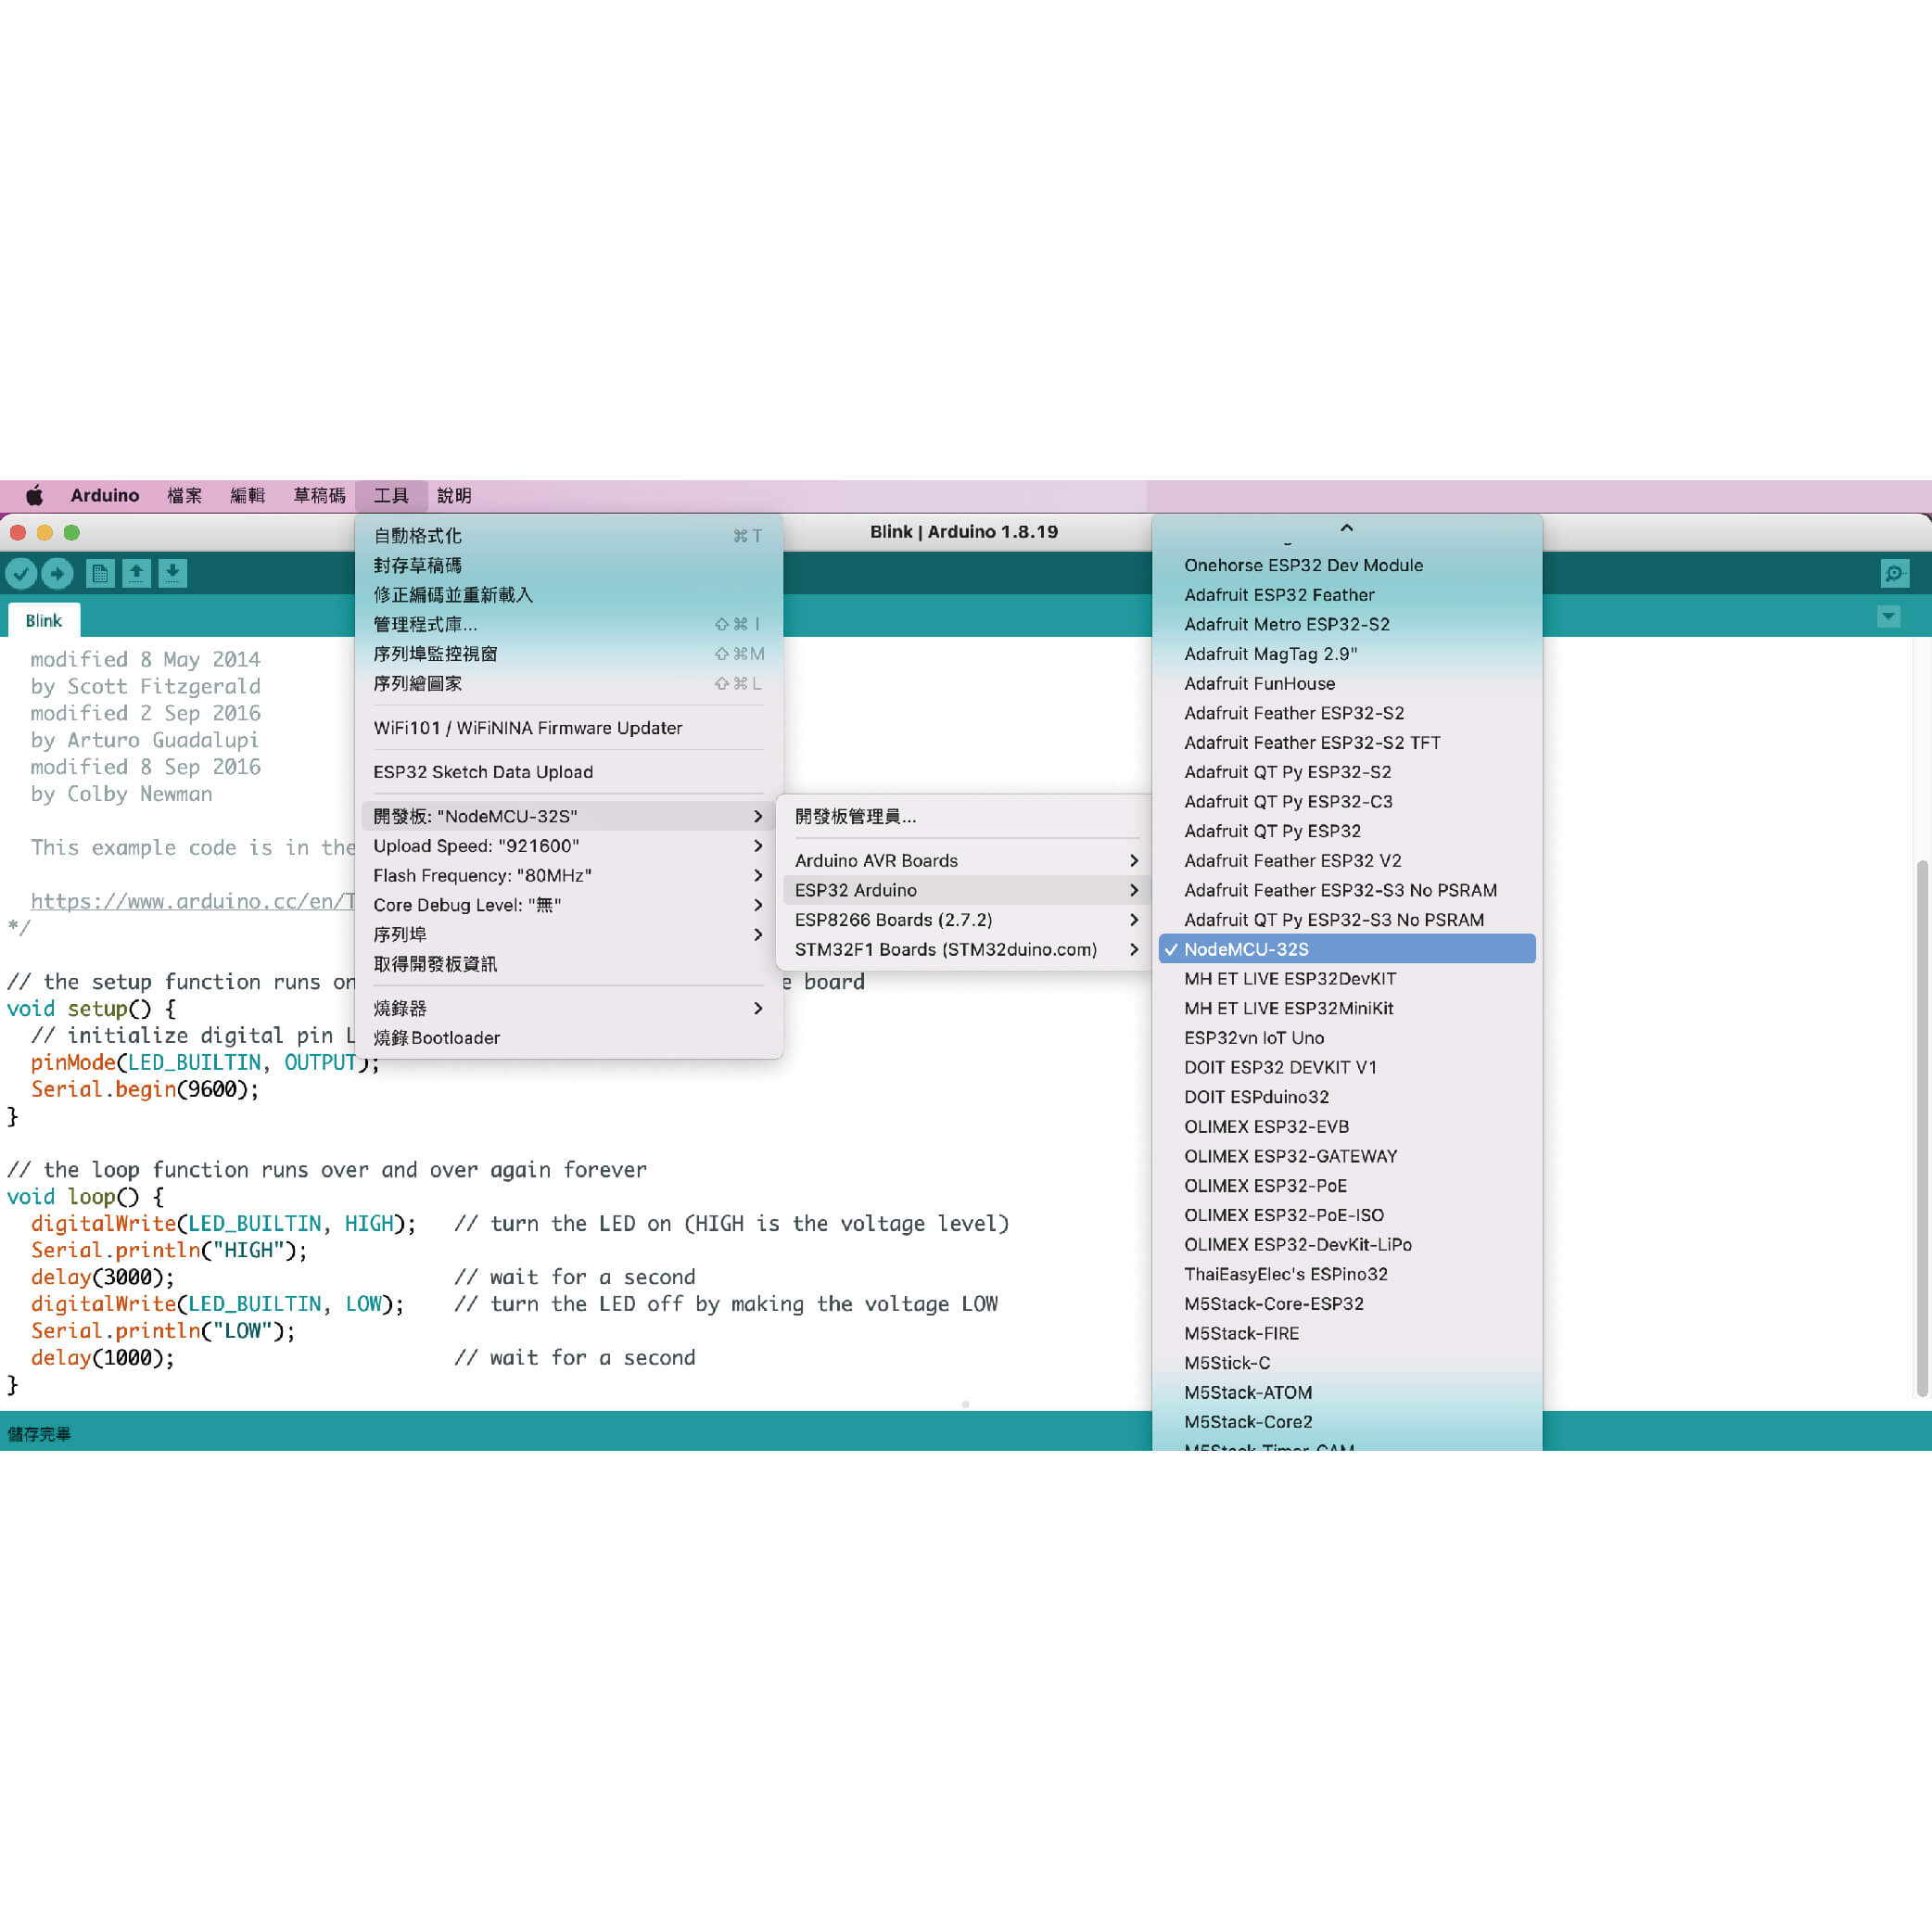Select Adafruit Feather ESP32 V2 board
This screenshot has width=1932, height=1932.
[1346, 860]
